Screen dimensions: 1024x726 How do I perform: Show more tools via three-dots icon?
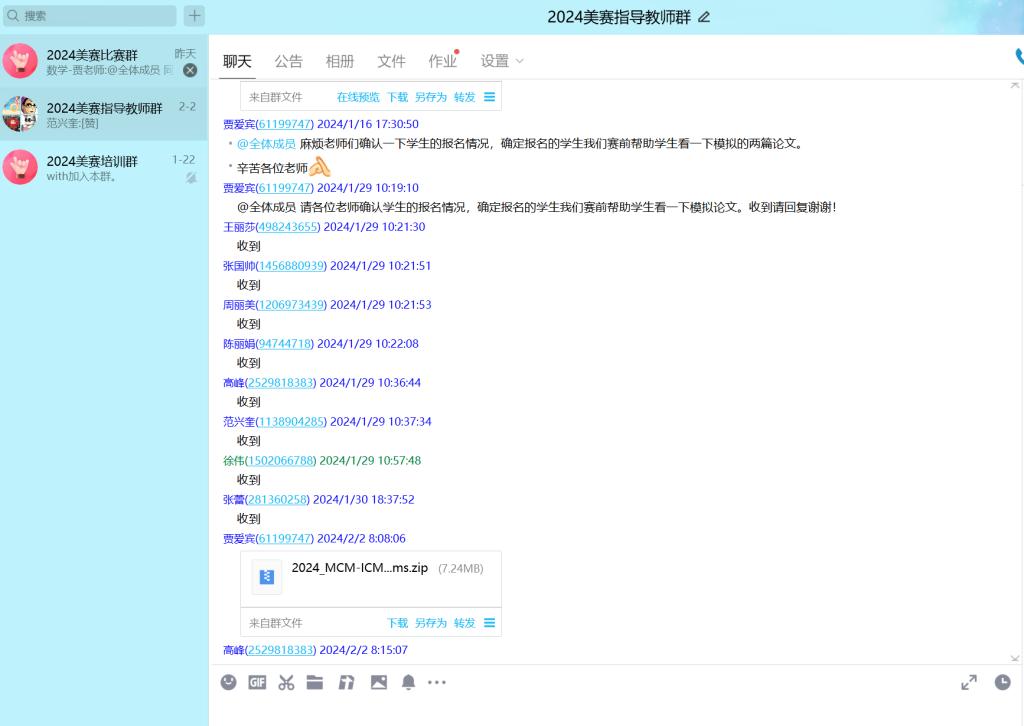click(437, 682)
